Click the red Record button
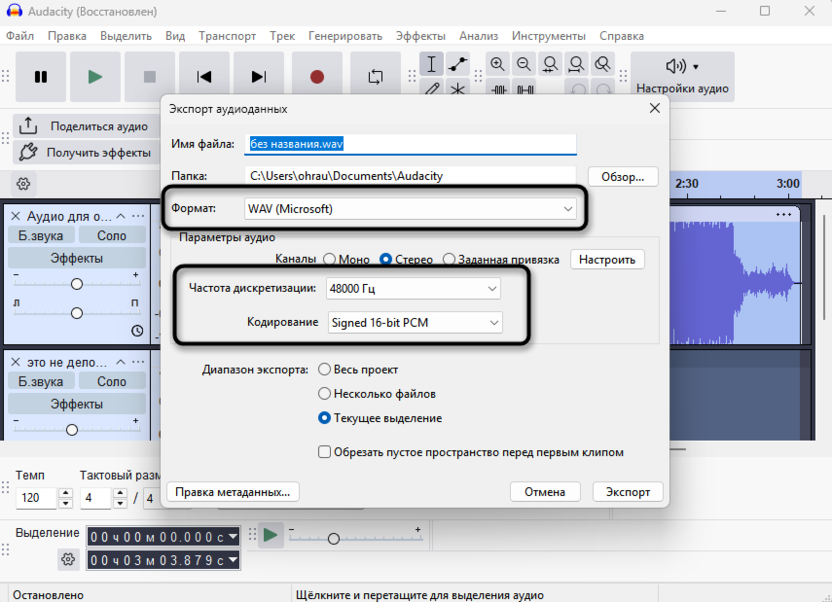 pos(317,77)
